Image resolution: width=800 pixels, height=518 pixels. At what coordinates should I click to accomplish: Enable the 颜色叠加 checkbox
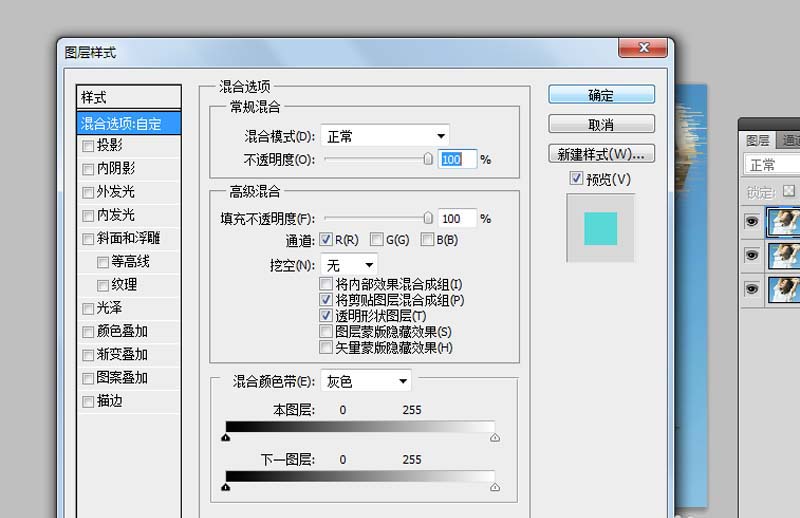(x=88, y=332)
